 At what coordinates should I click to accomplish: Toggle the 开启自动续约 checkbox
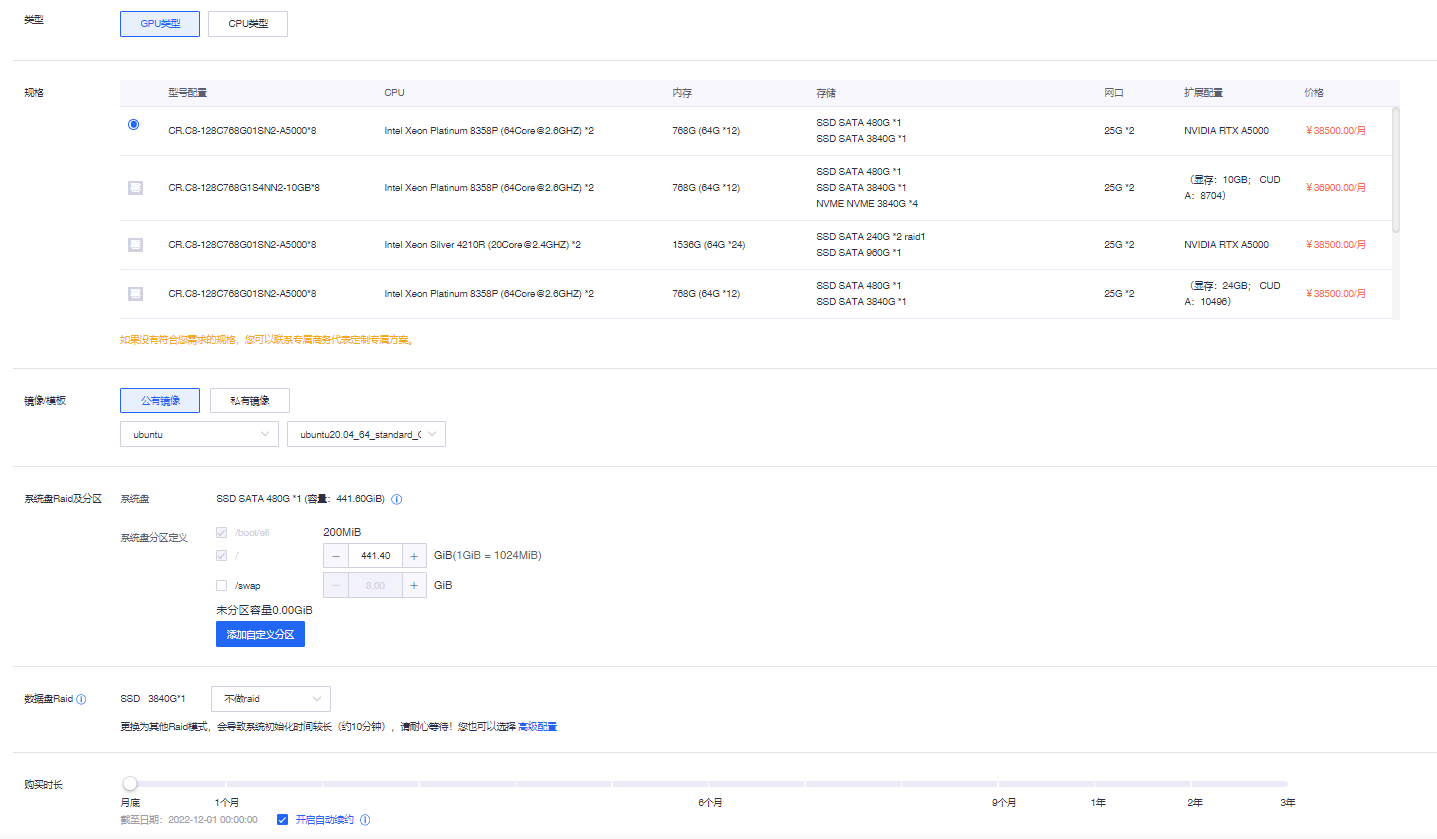coord(282,820)
